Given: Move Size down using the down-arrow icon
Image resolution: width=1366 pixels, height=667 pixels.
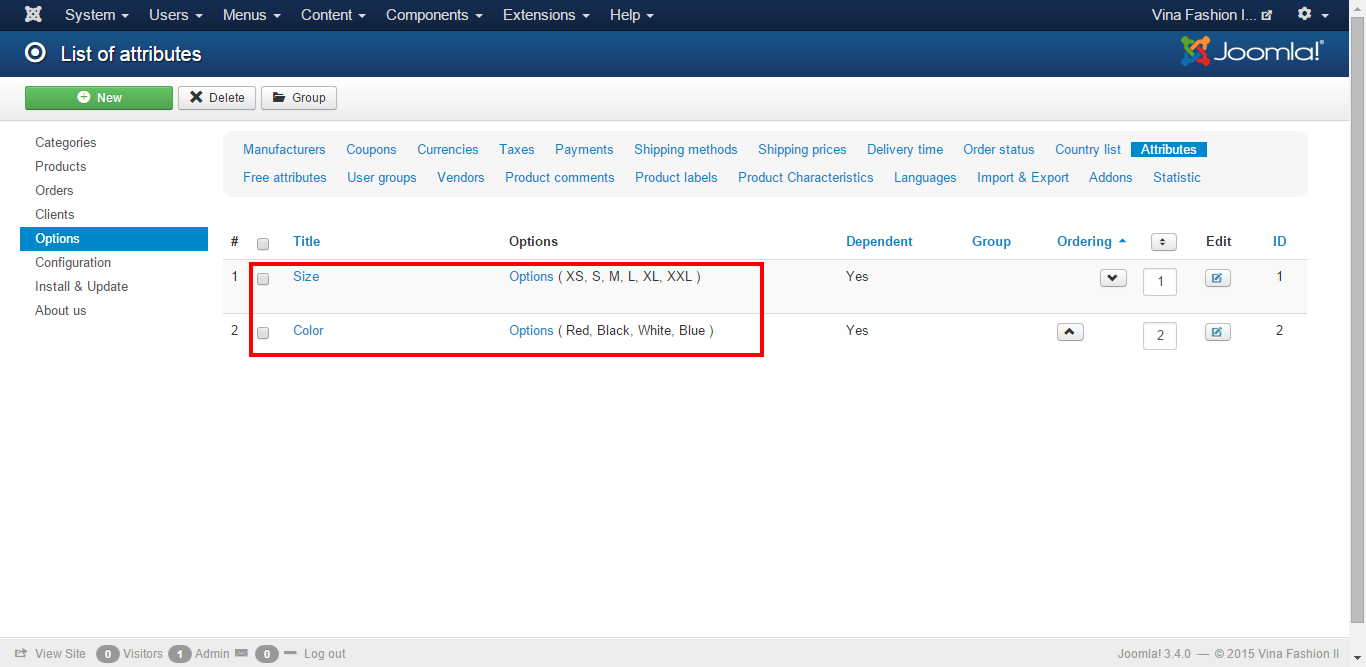Looking at the screenshot, I should [1112, 277].
